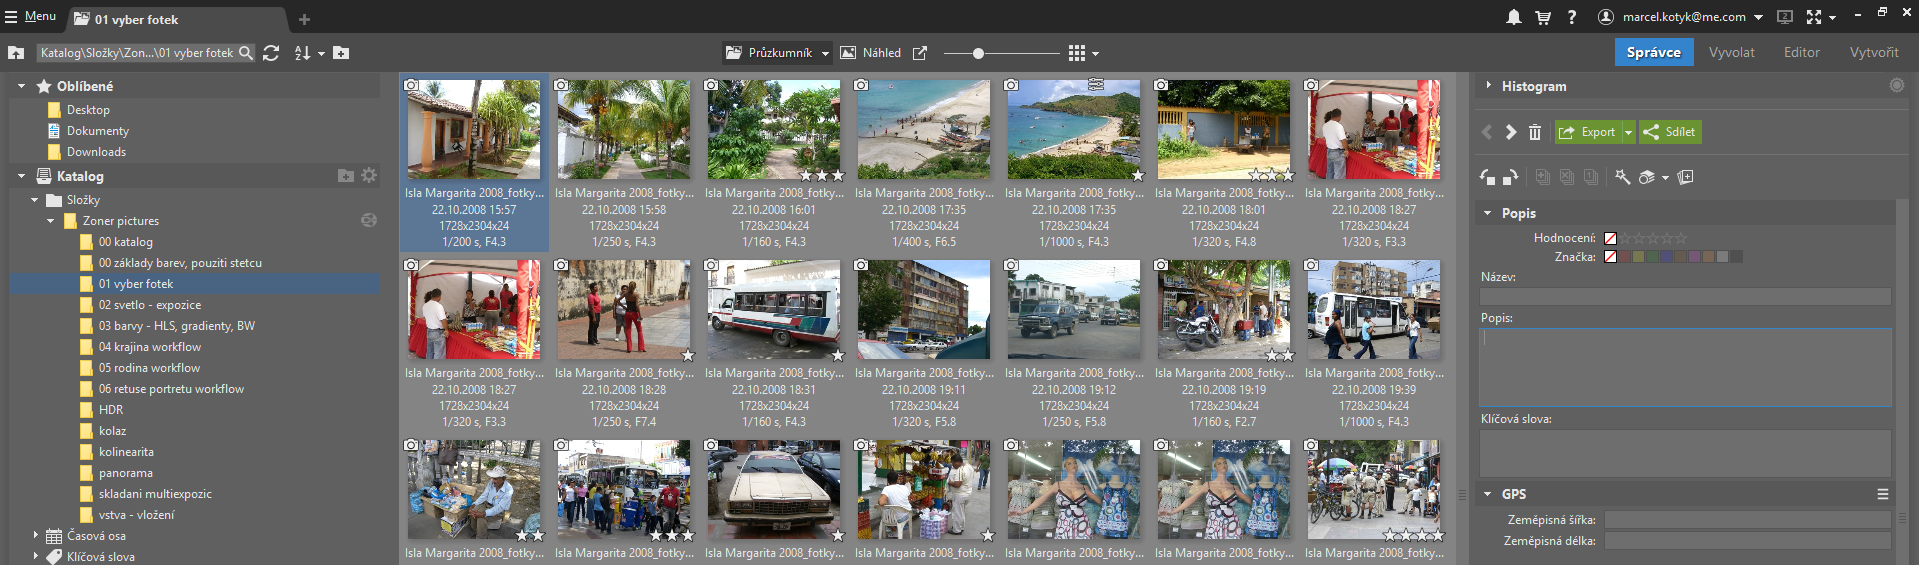The width and height of the screenshot is (1919, 565).
Task: Collapse the Katalog section
Action: tap(21, 176)
